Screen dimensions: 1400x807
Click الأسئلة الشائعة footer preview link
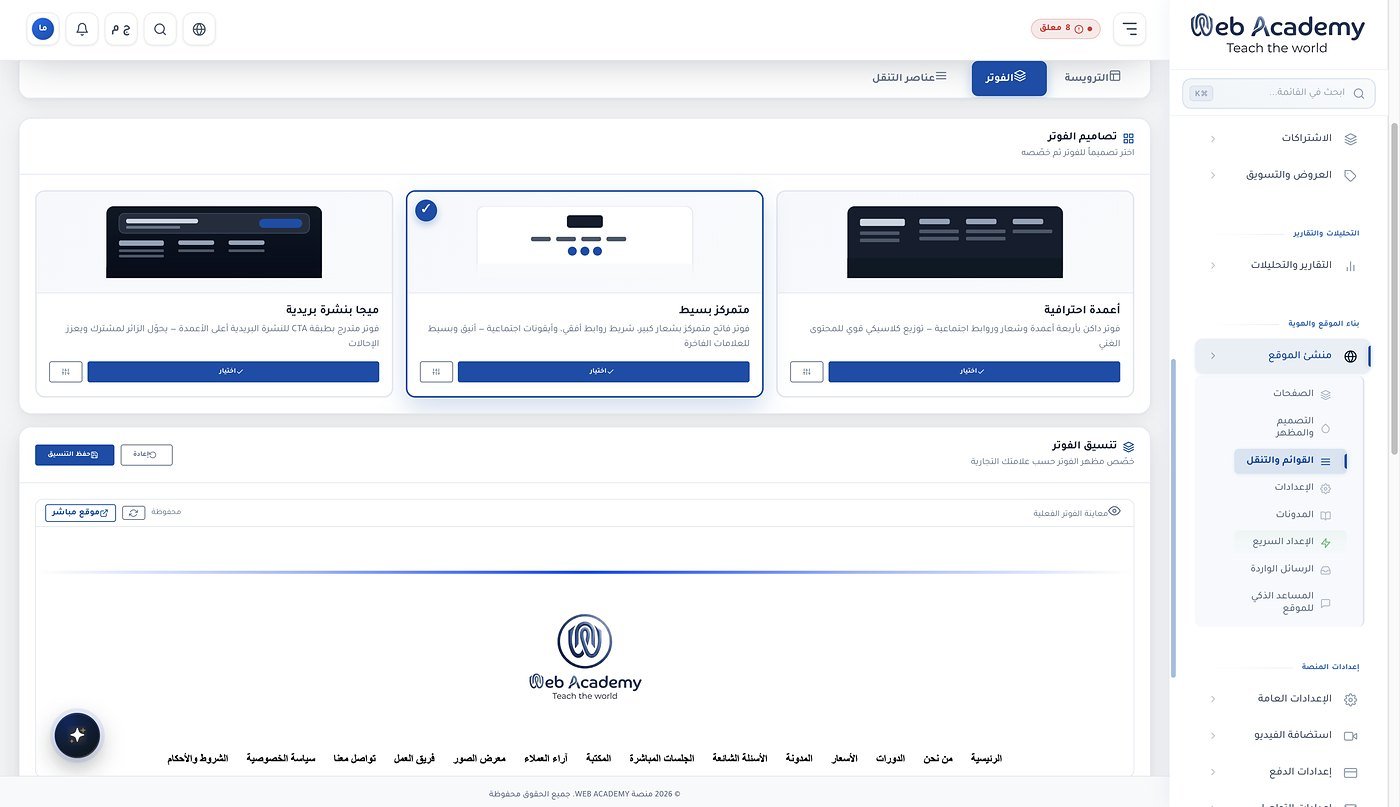(740, 759)
